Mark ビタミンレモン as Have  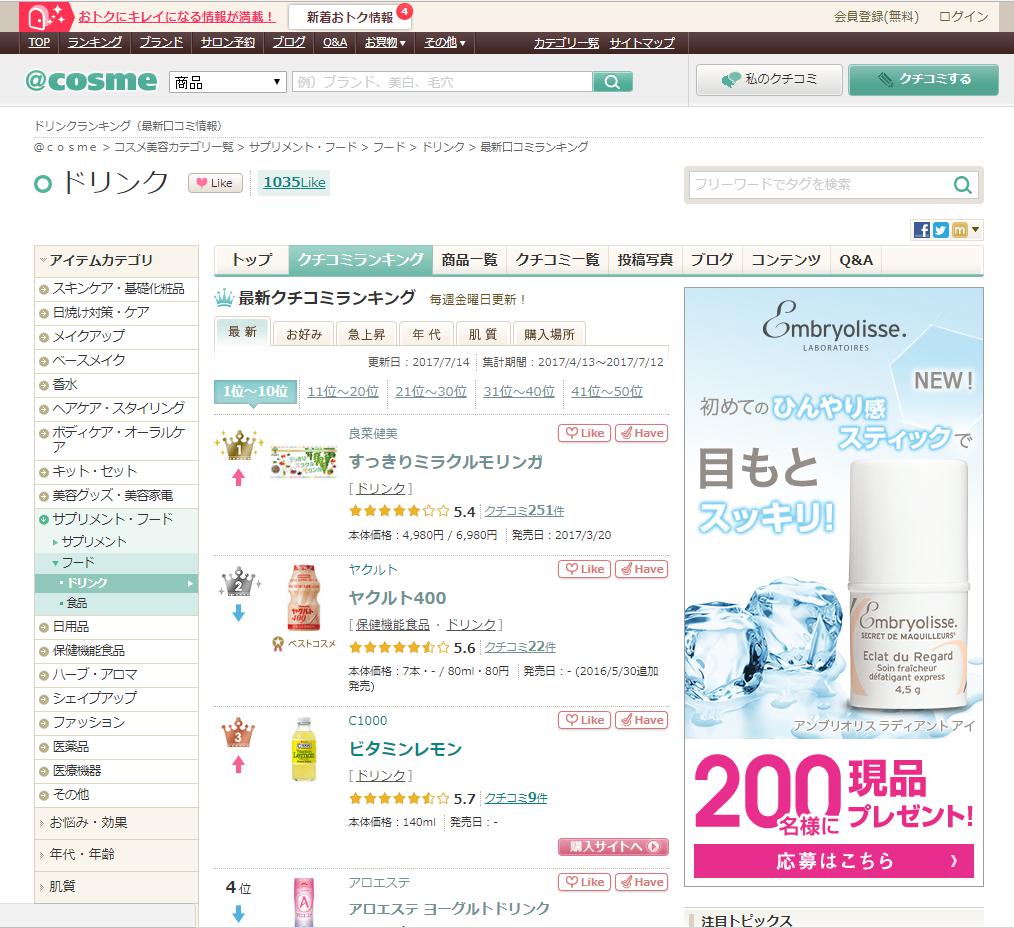pos(641,720)
